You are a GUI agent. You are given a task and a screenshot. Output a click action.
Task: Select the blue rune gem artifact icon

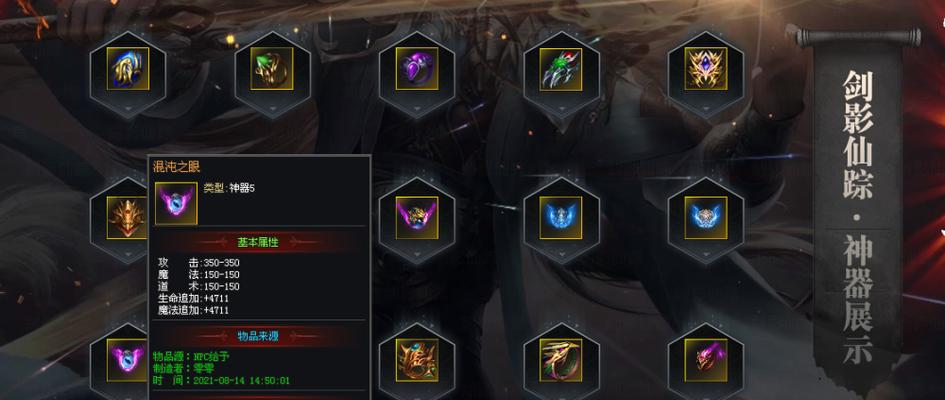(x=128, y=69)
